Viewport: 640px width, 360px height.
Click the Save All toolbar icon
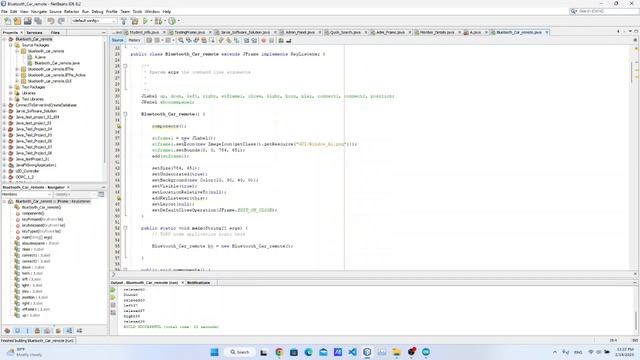click(x=38, y=21)
